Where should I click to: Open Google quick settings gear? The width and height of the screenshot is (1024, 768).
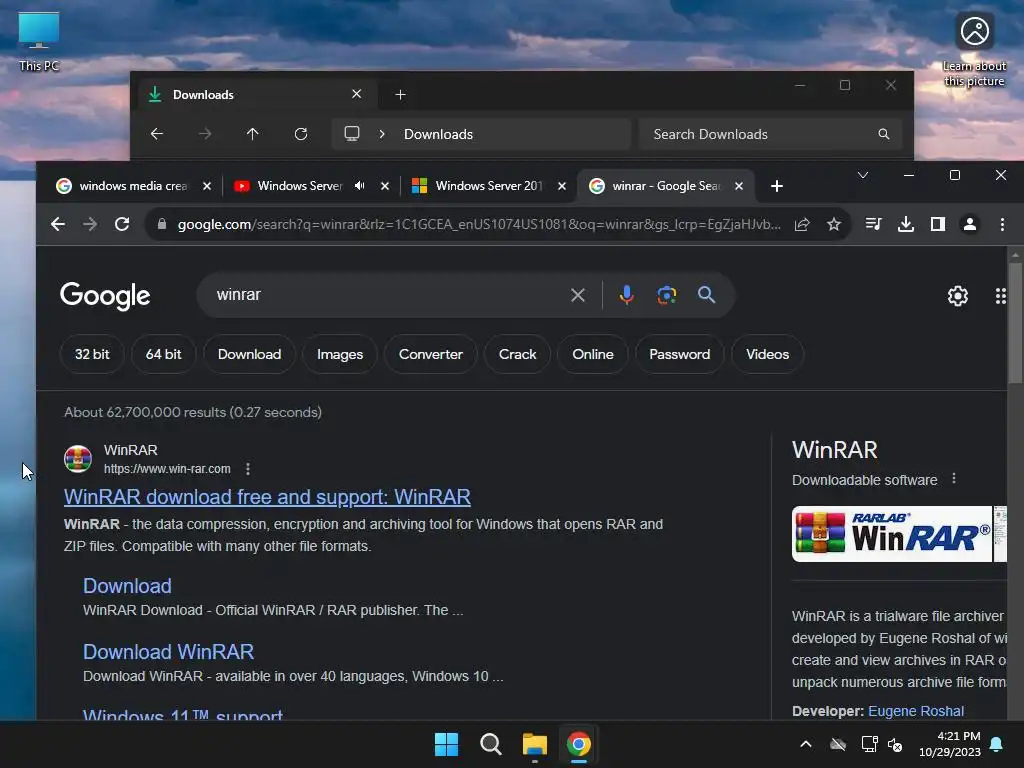tap(958, 296)
